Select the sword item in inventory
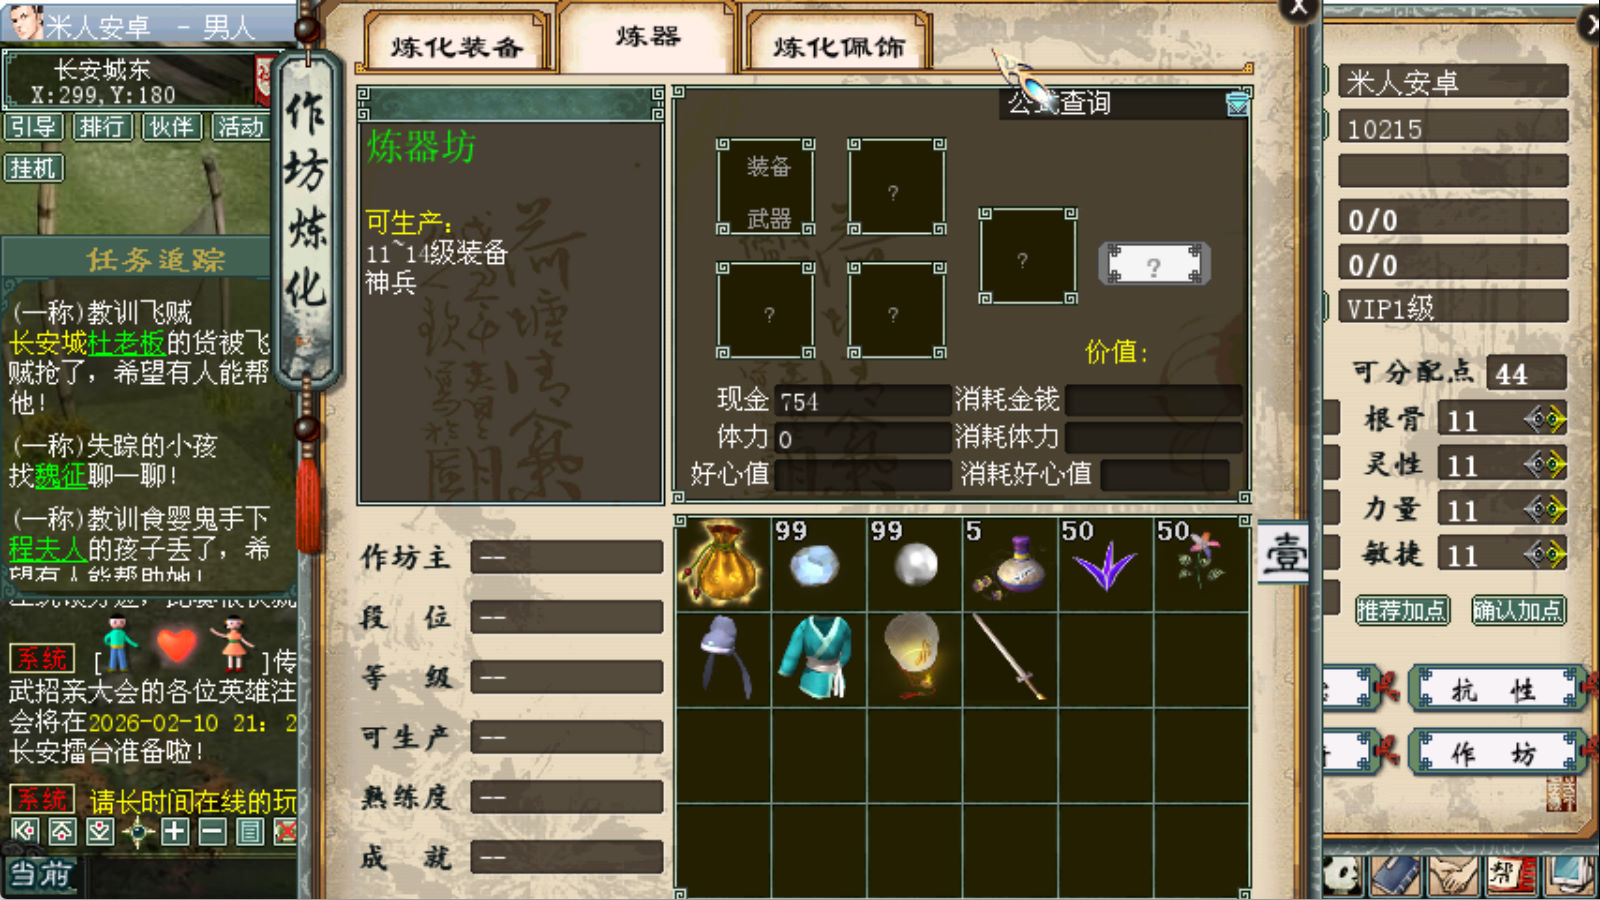The width and height of the screenshot is (1600, 900). (x=1010, y=657)
